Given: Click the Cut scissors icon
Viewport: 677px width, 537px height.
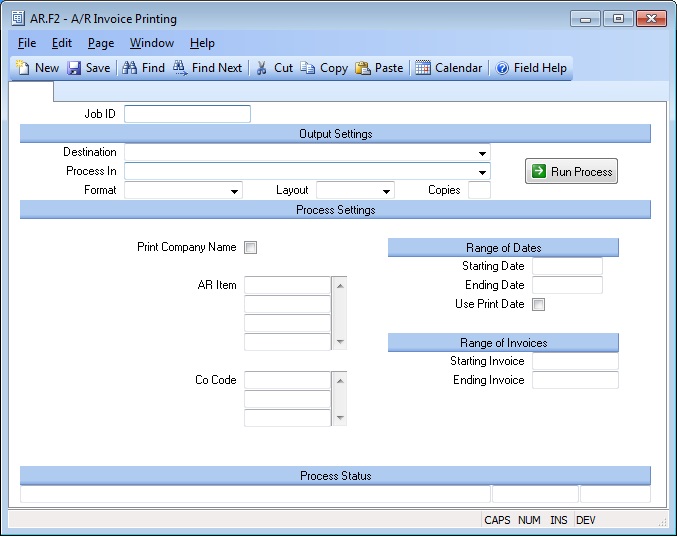Looking at the screenshot, I should pos(262,68).
